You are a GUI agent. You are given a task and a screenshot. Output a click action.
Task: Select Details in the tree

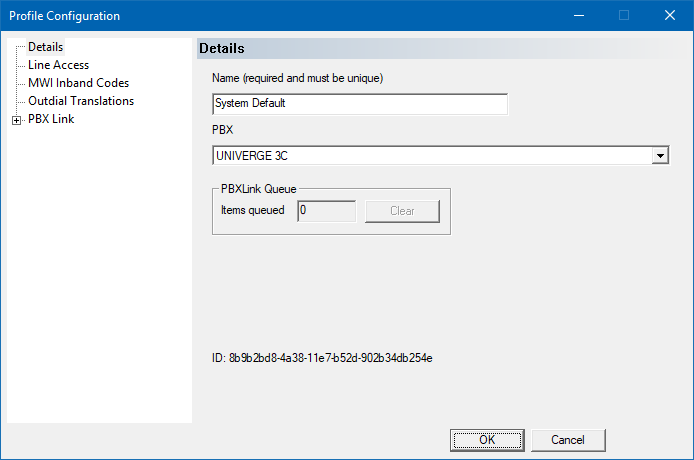[45, 47]
